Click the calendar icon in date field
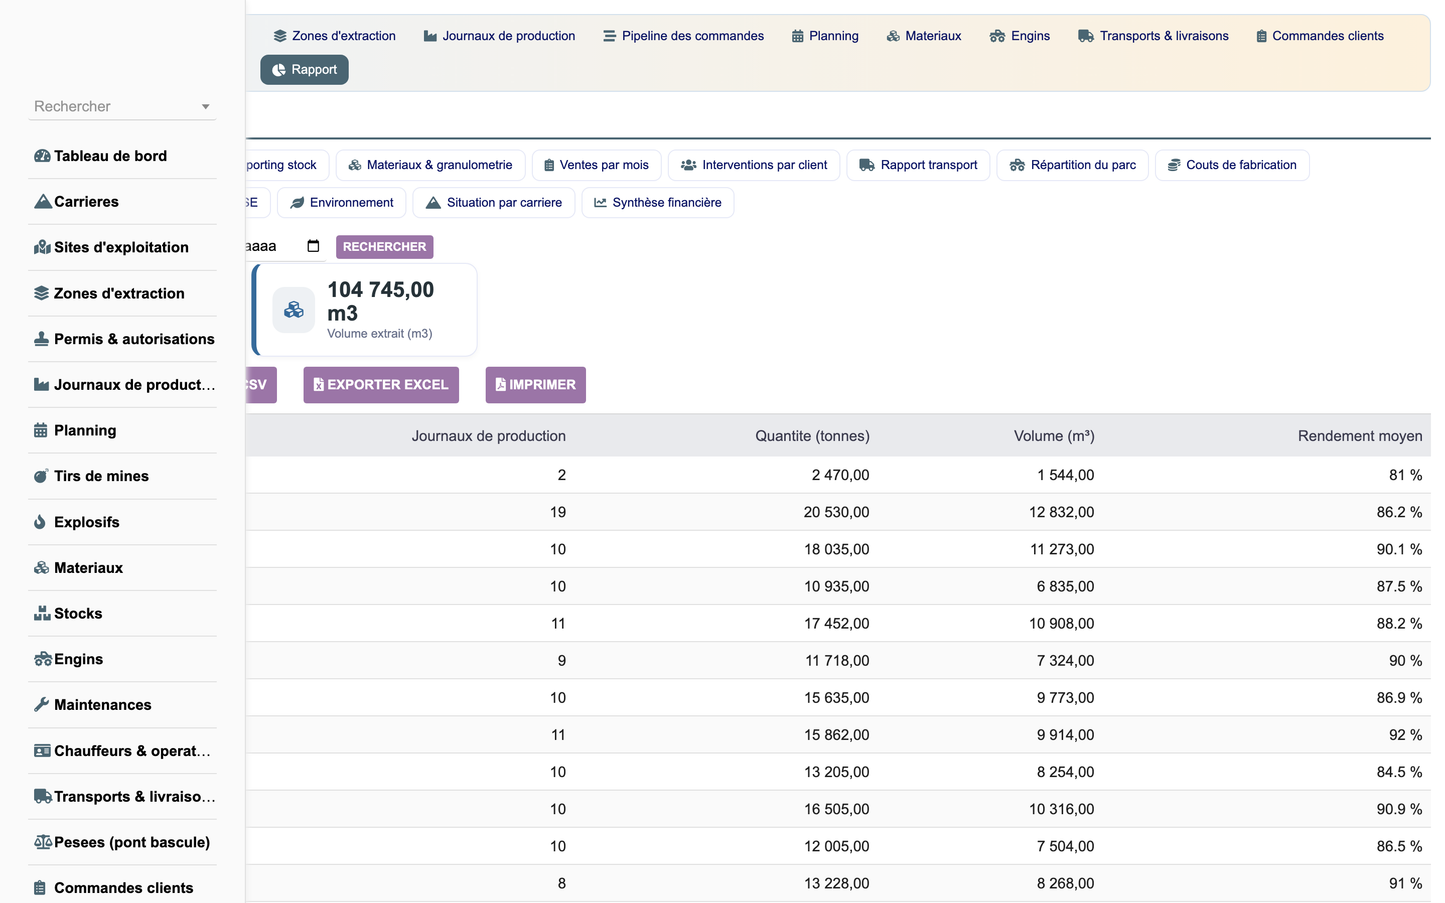The height and width of the screenshot is (903, 1445). [313, 246]
